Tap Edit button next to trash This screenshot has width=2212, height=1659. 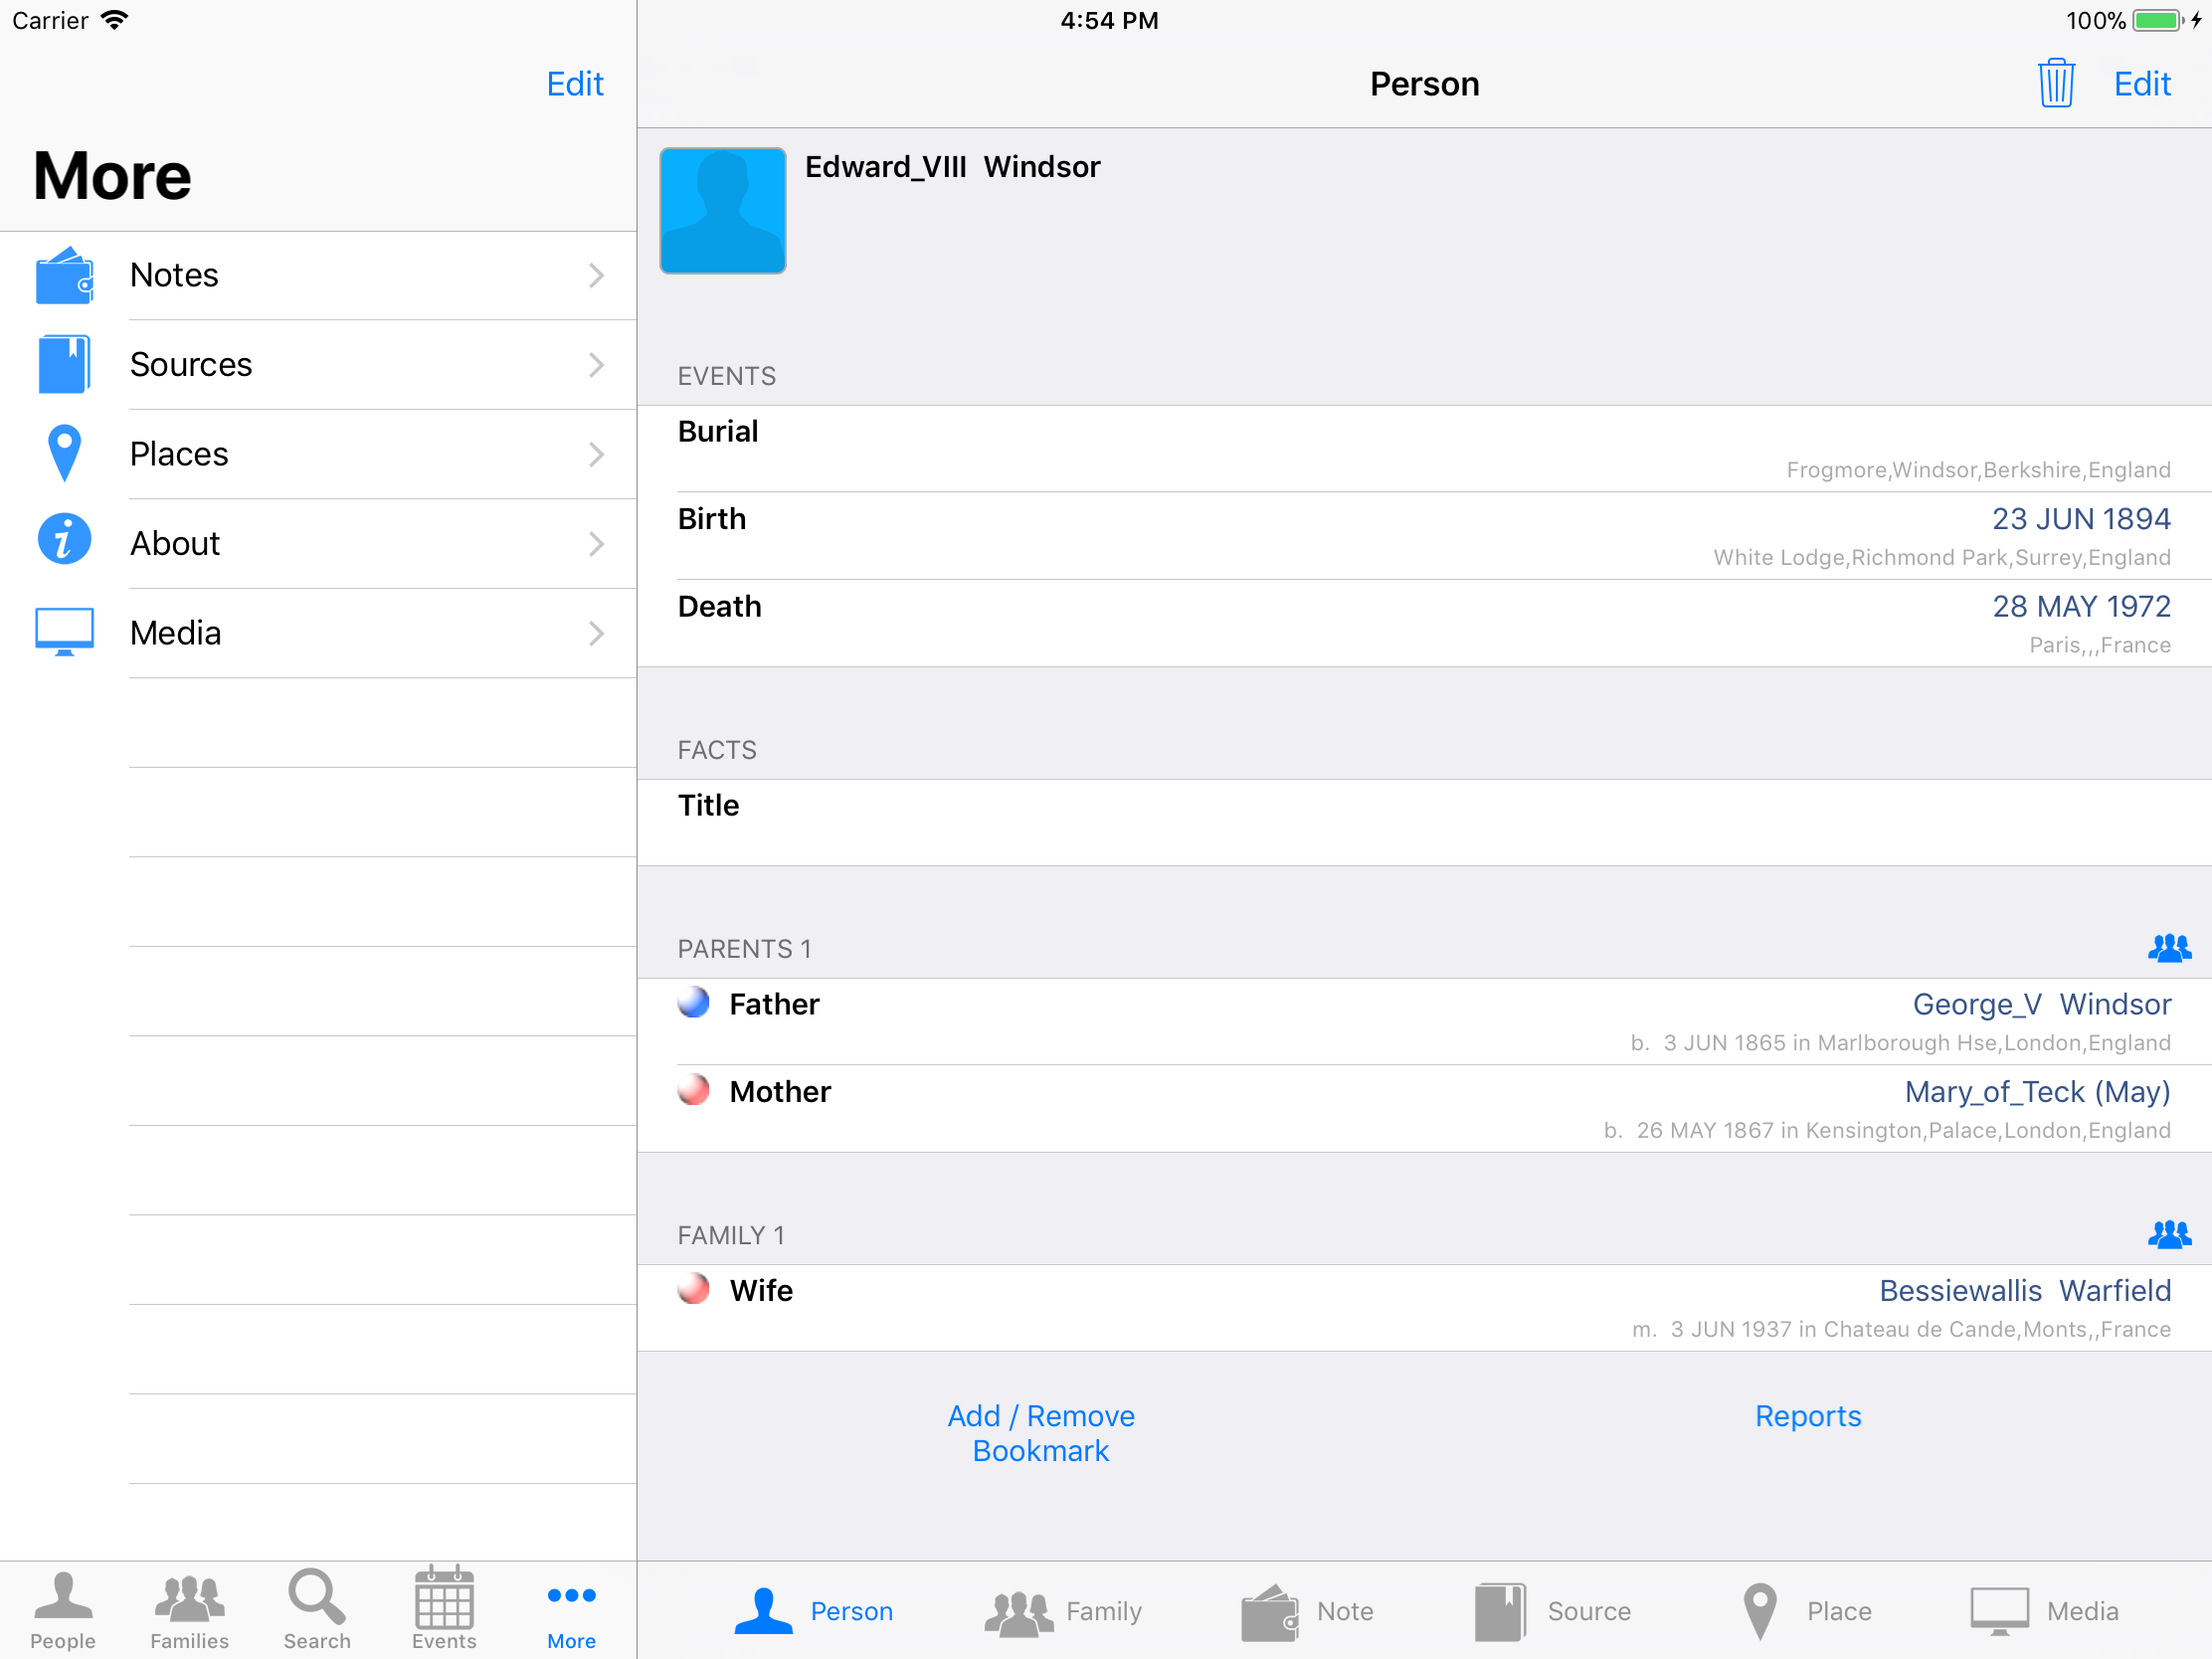pos(2141,84)
